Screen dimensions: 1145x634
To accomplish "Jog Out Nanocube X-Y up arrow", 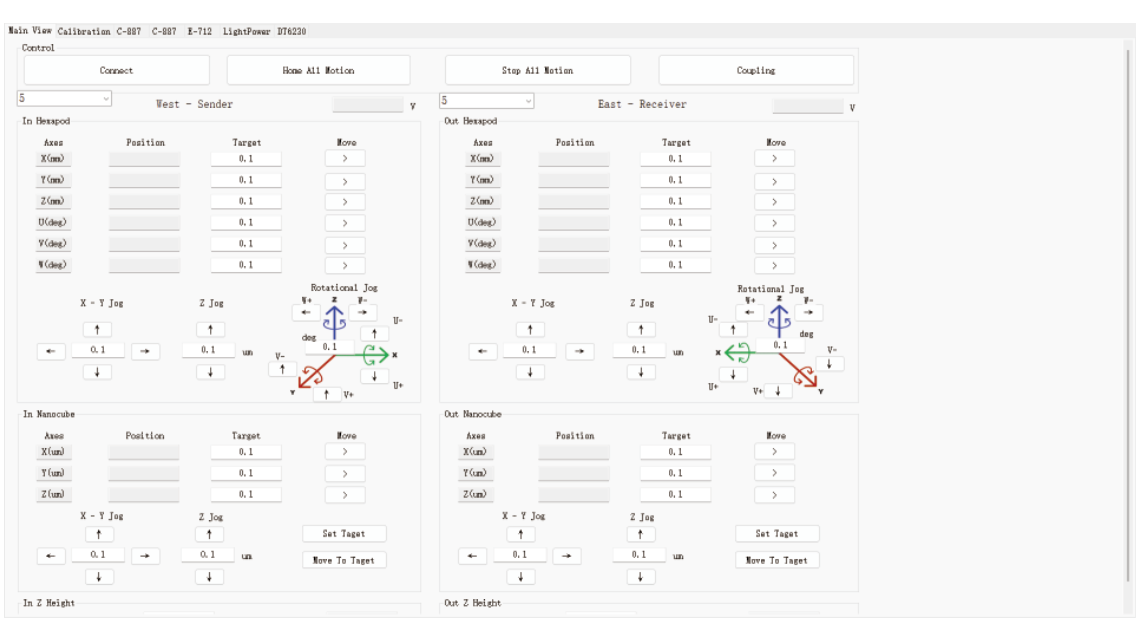I will 520,534.
